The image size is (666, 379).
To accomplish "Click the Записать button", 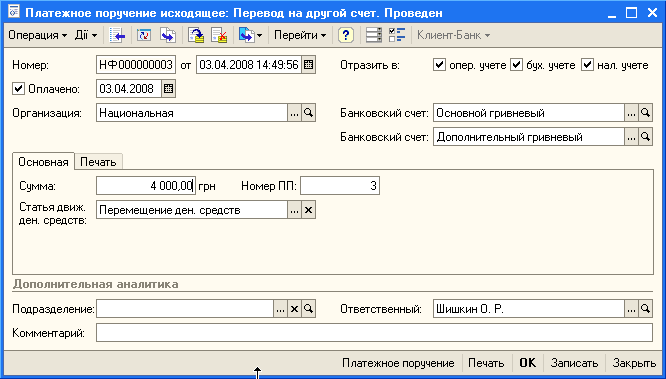I will [574, 363].
